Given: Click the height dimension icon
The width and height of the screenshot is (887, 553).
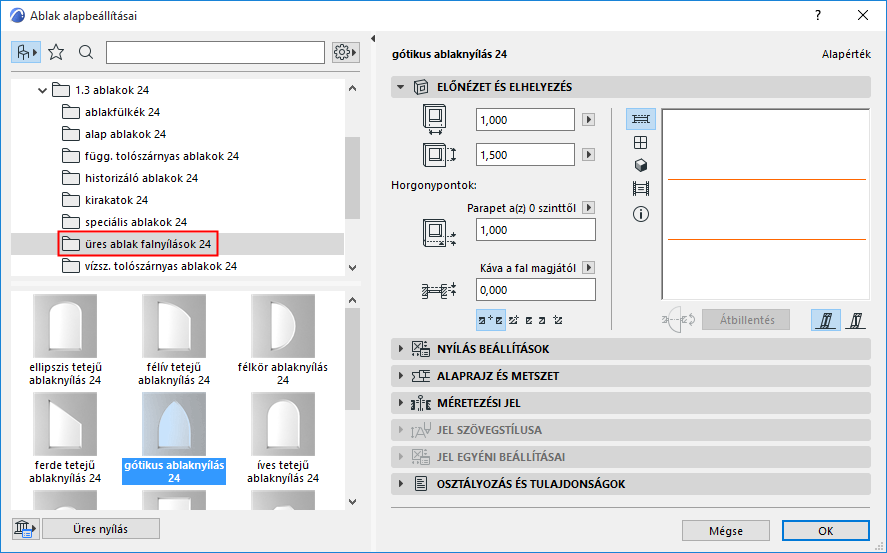Looking at the screenshot, I should 439,154.
